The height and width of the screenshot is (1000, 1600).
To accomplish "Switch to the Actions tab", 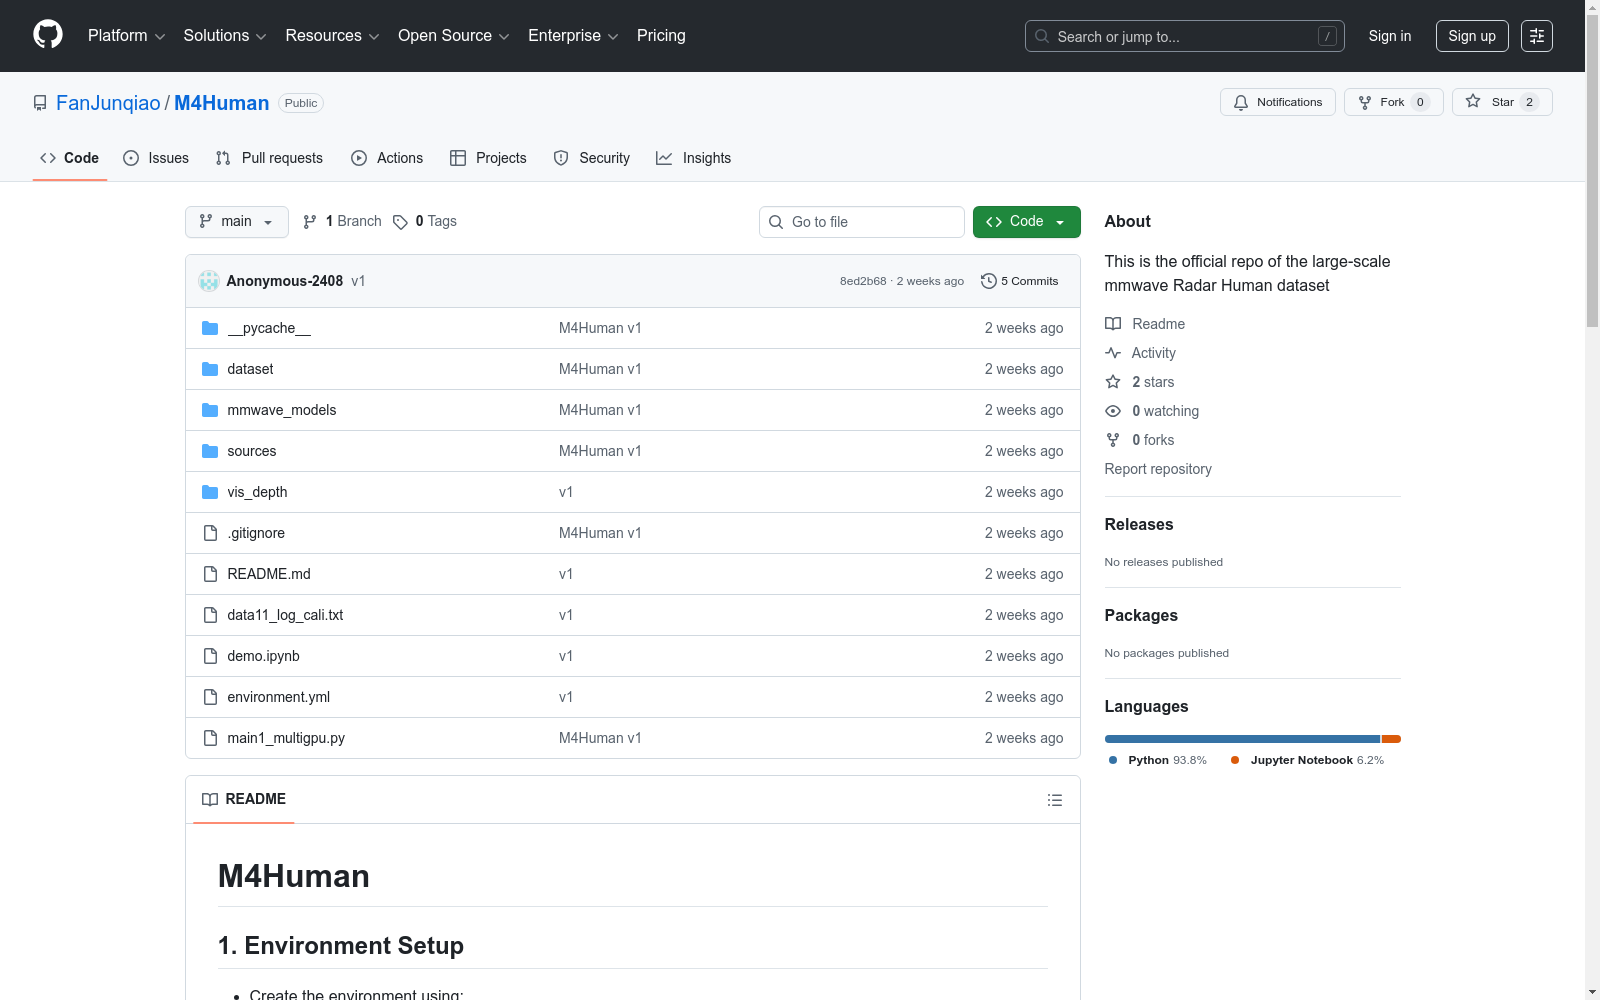I will 387,158.
